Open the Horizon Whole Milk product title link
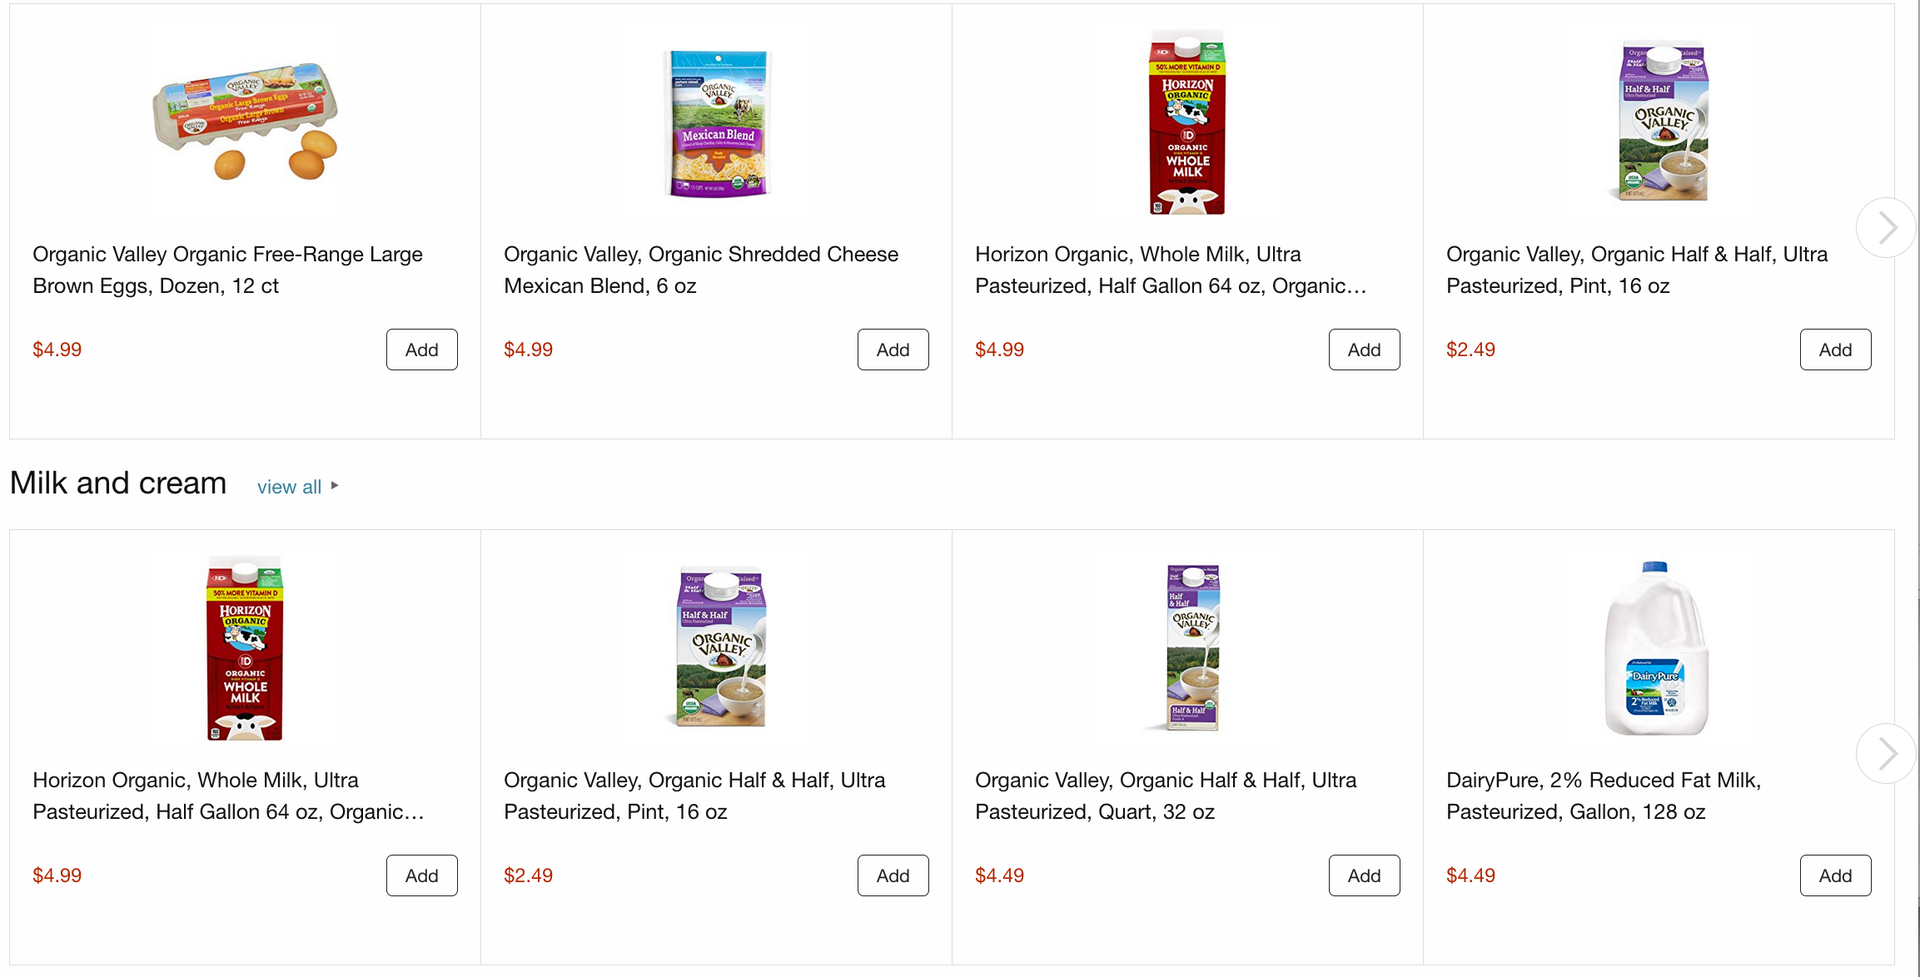 tap(229, 795)
